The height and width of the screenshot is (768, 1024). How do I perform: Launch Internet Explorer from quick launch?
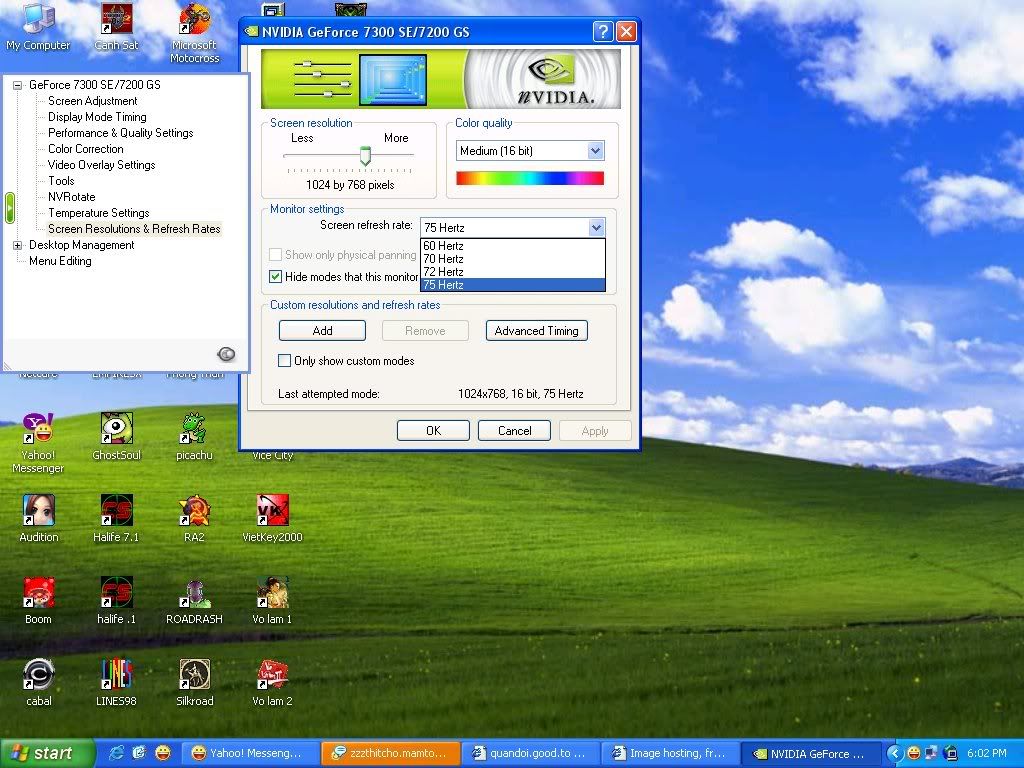[x=116, y=753]
